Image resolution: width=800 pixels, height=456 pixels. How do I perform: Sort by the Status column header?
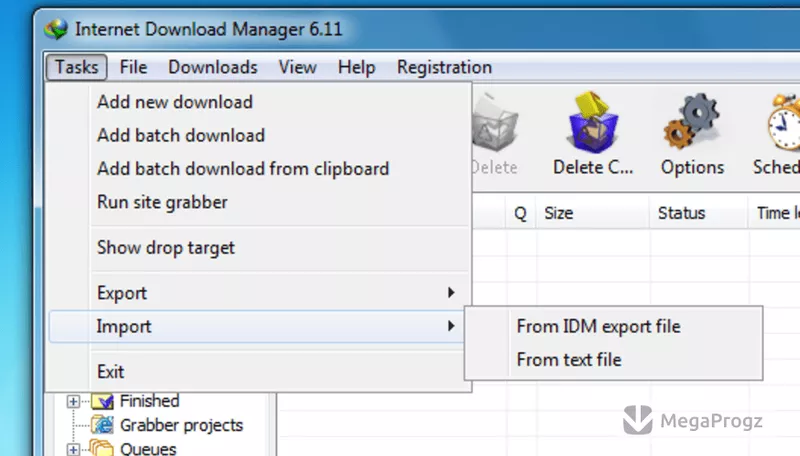tap(699, 213)
